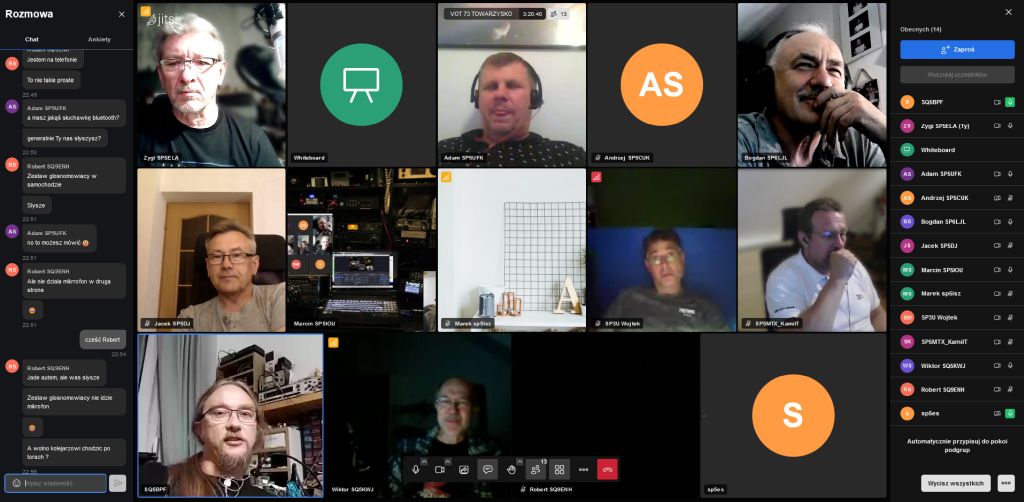The image size is (1024, 502).
Task: Start screen sharing from the toolbar
Action: (x=464, y=469)
